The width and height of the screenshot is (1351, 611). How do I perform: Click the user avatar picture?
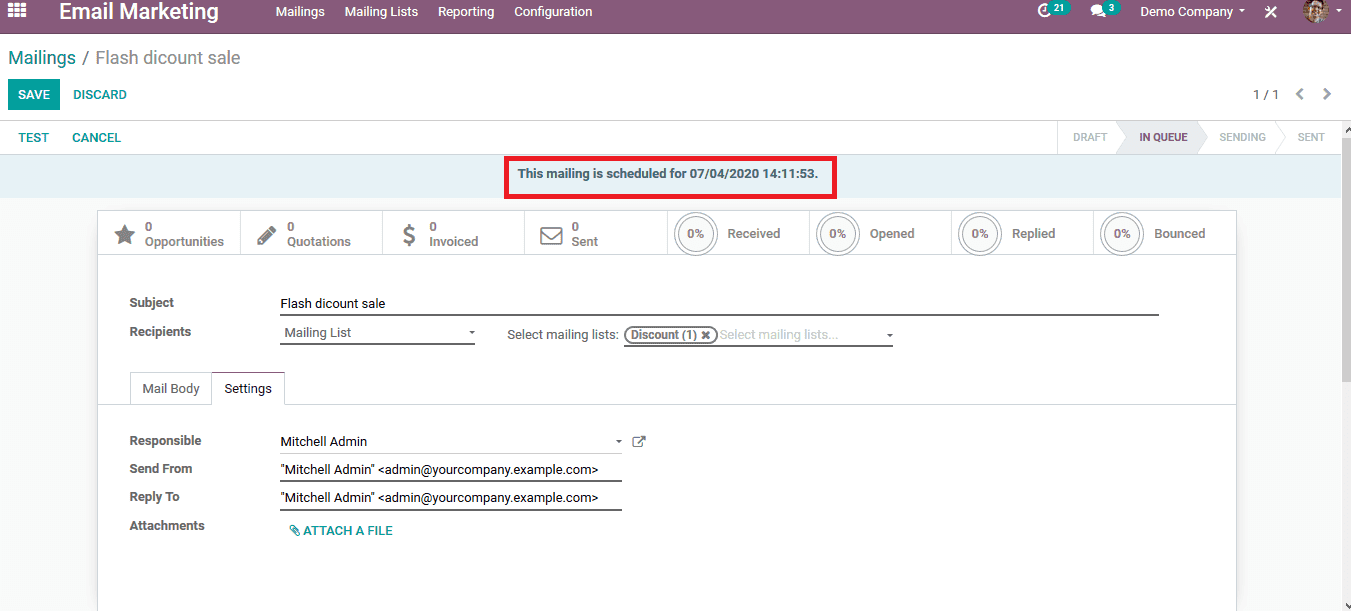[1316, 11]
